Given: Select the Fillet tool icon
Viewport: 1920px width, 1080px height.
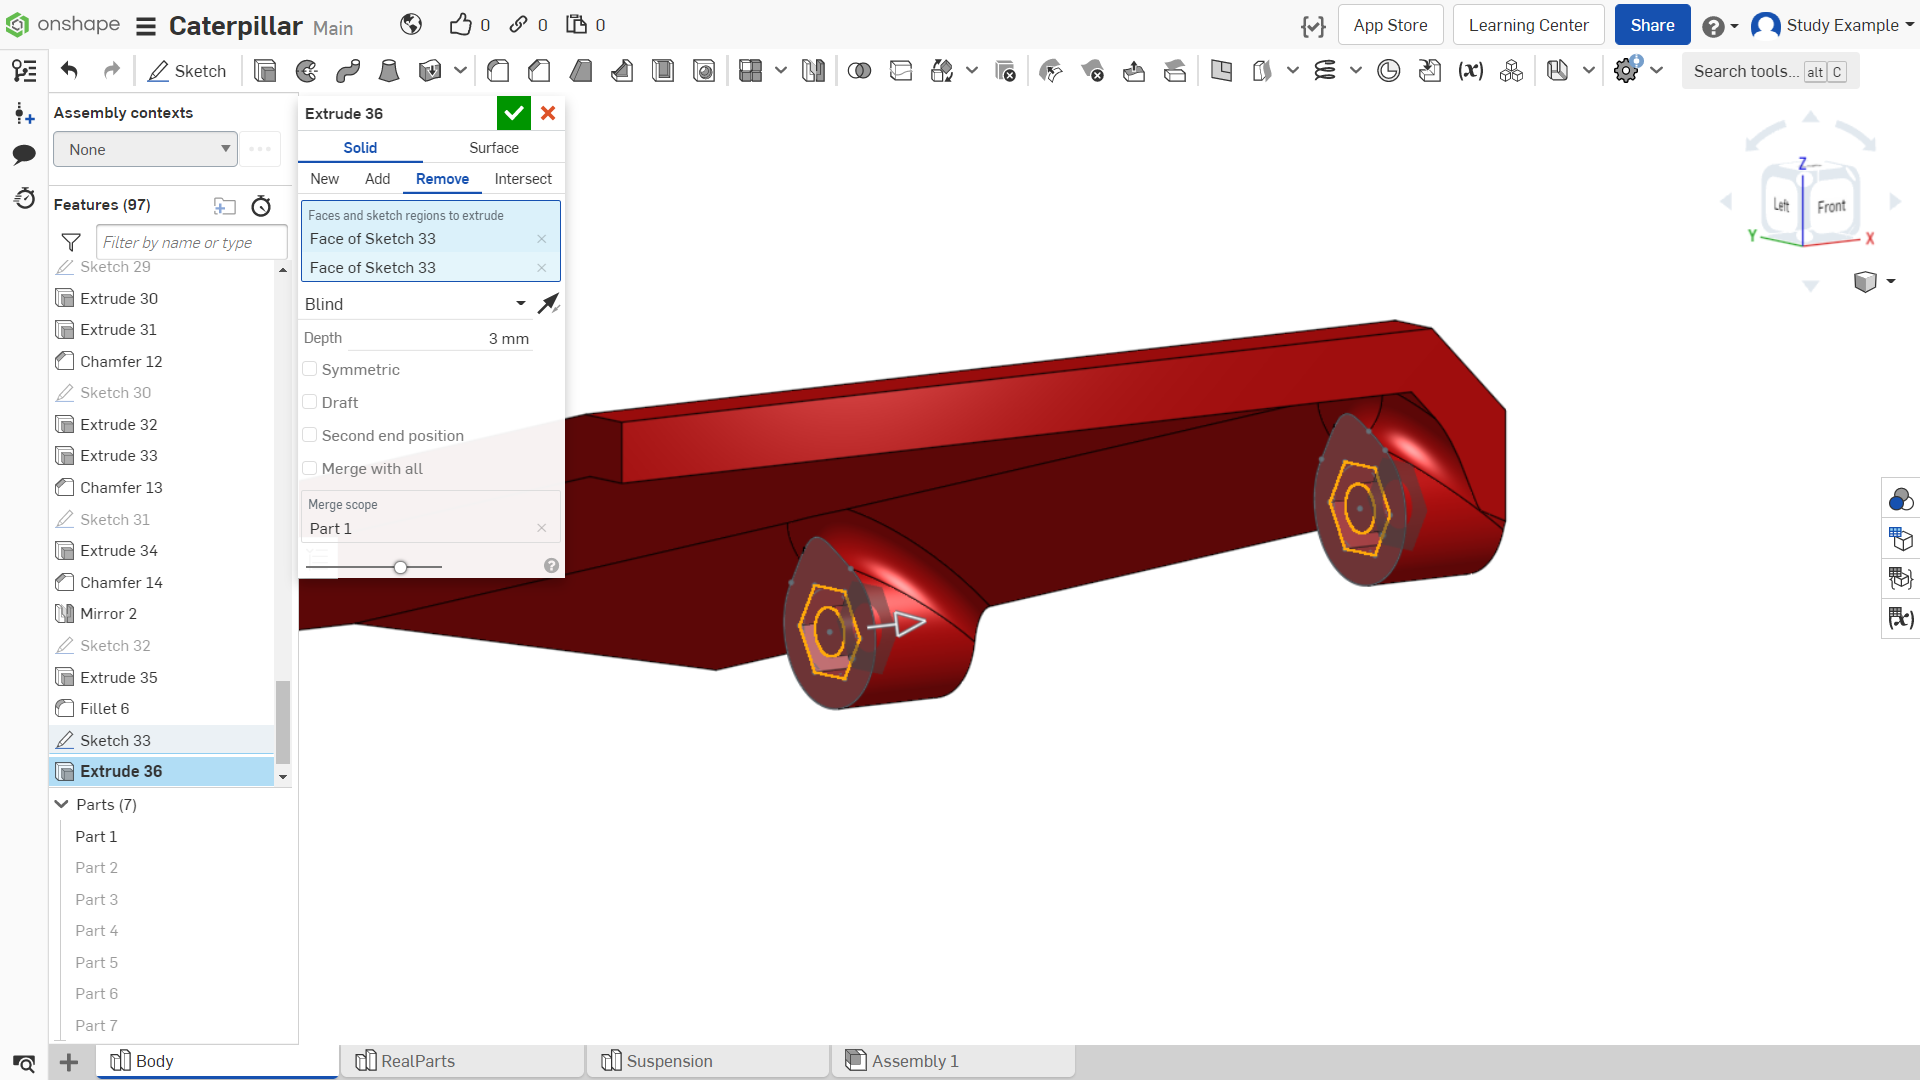Looking at the screenshot, I should [498, 71].
